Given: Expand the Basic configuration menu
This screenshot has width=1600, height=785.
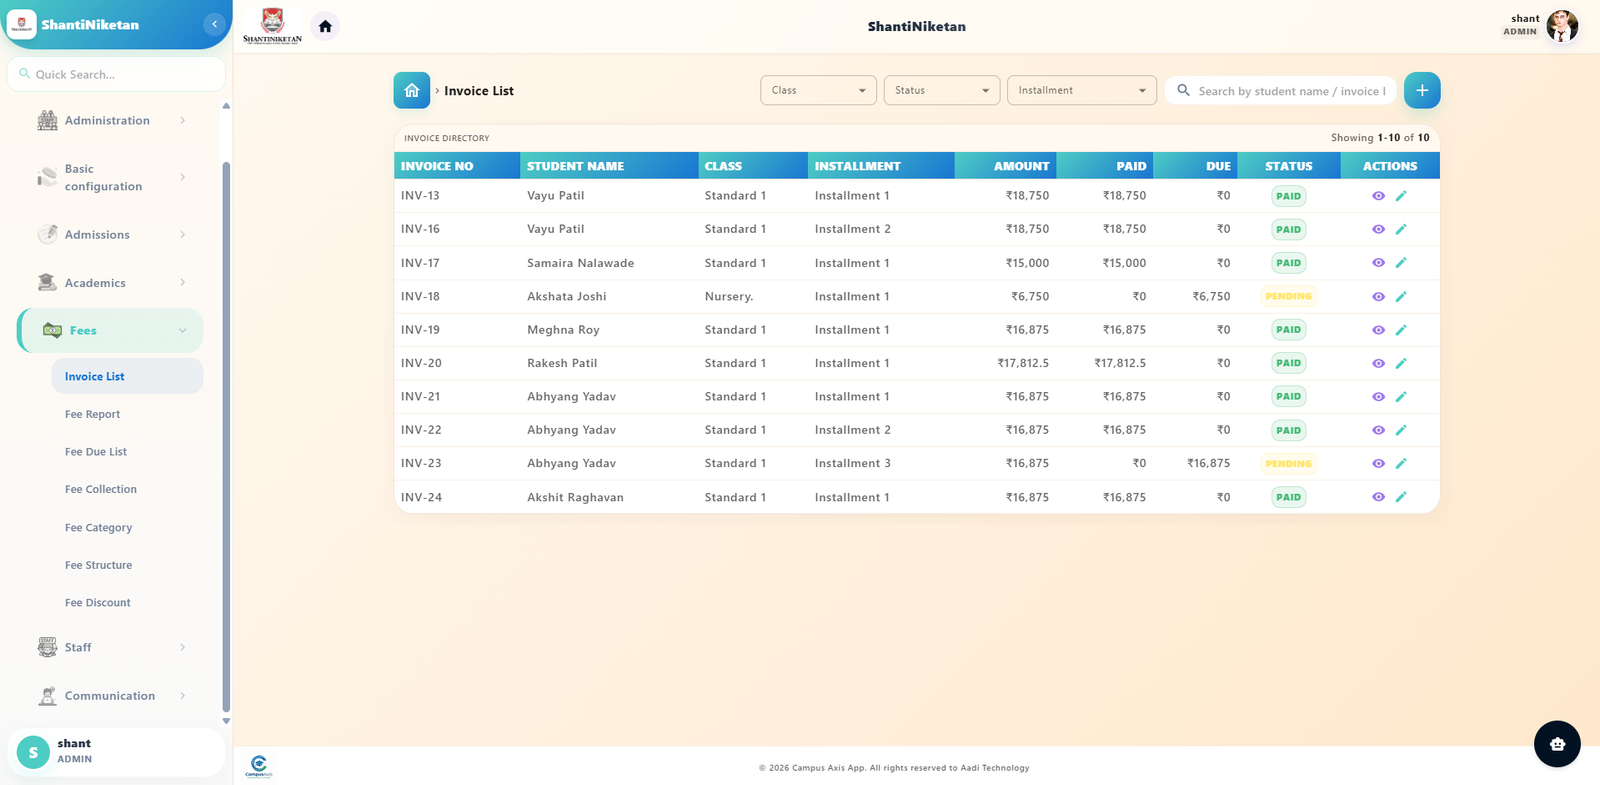Looking at the screenshot, I should pos(112,177).
